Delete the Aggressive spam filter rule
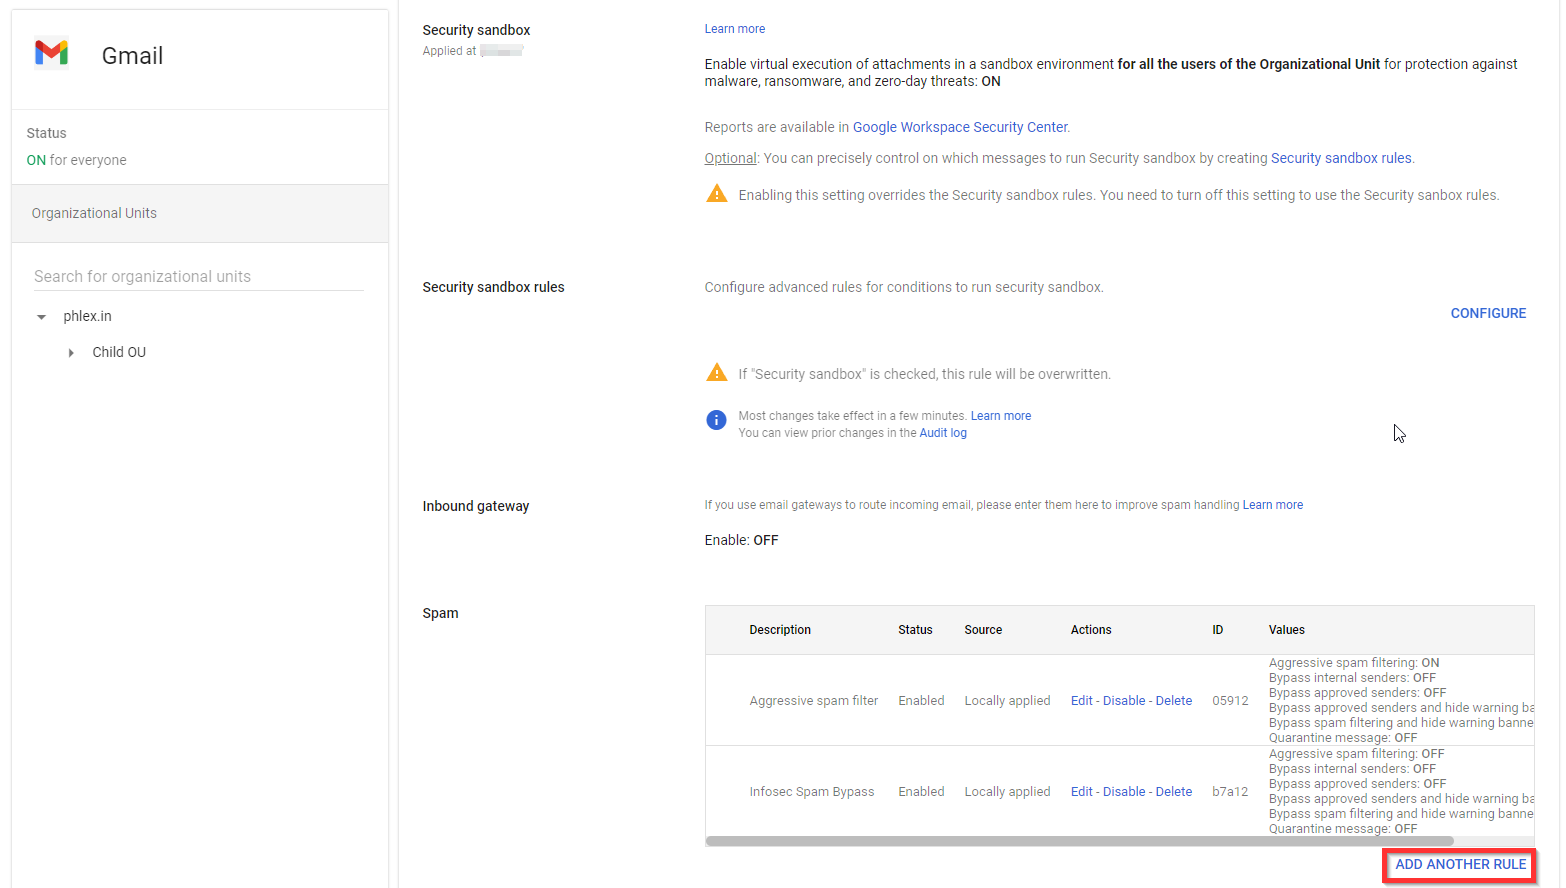 pos(1172,700)
